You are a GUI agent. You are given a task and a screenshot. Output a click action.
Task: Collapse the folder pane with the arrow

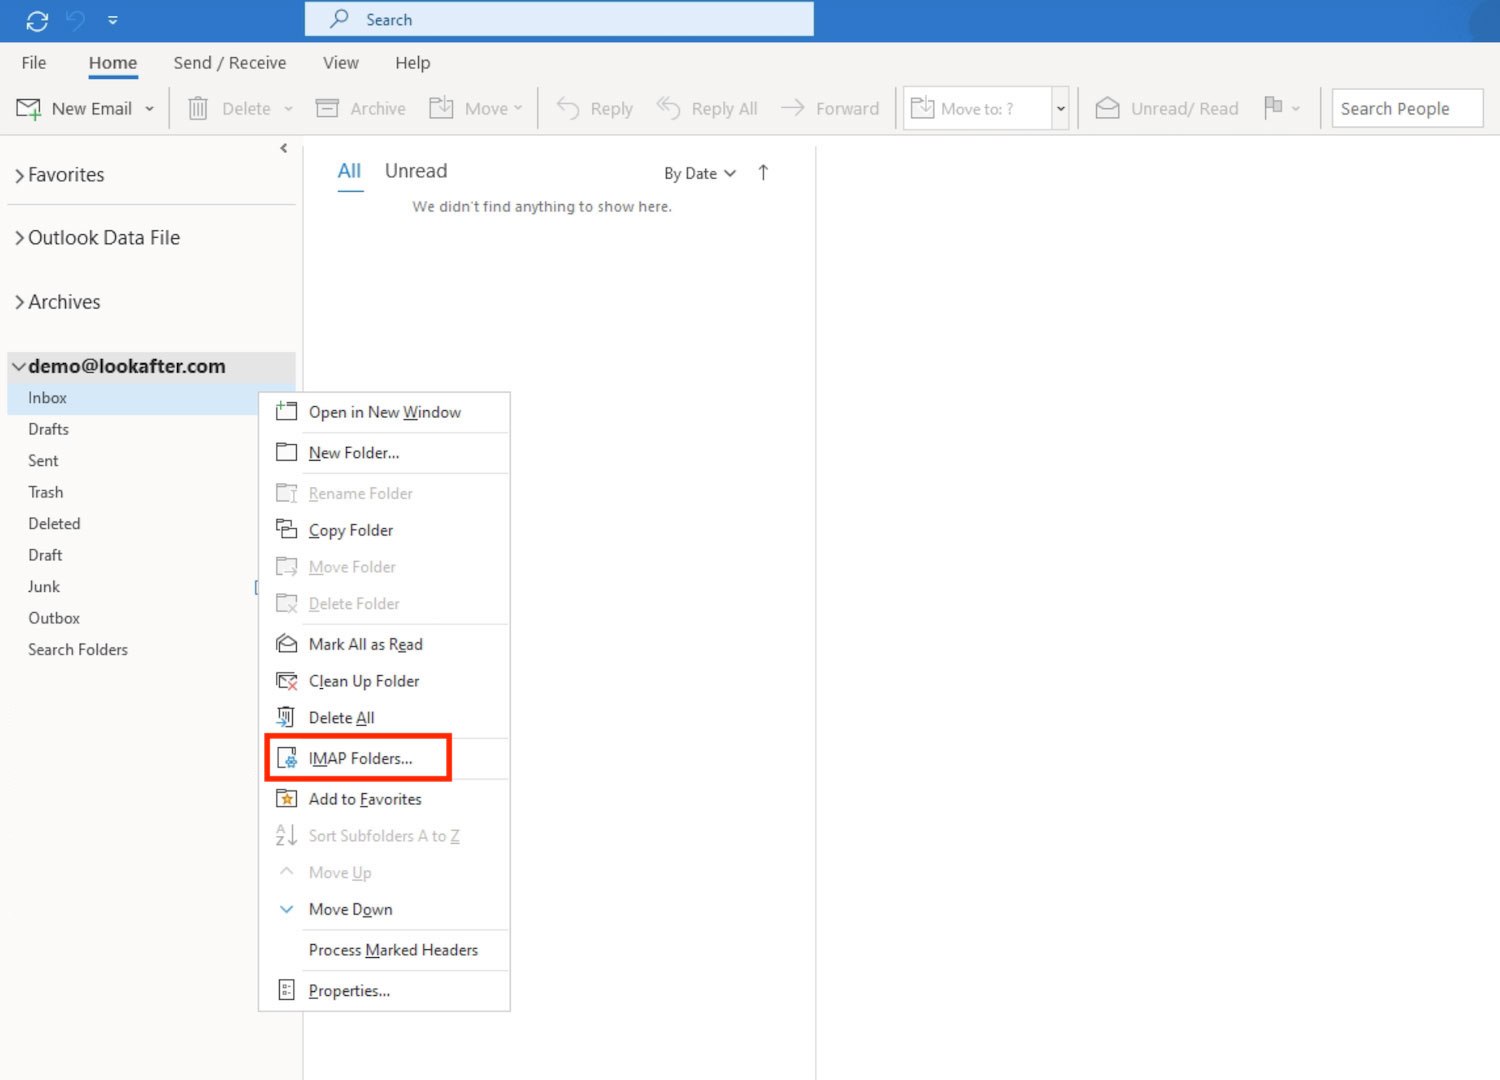click(x=284, y=148)
